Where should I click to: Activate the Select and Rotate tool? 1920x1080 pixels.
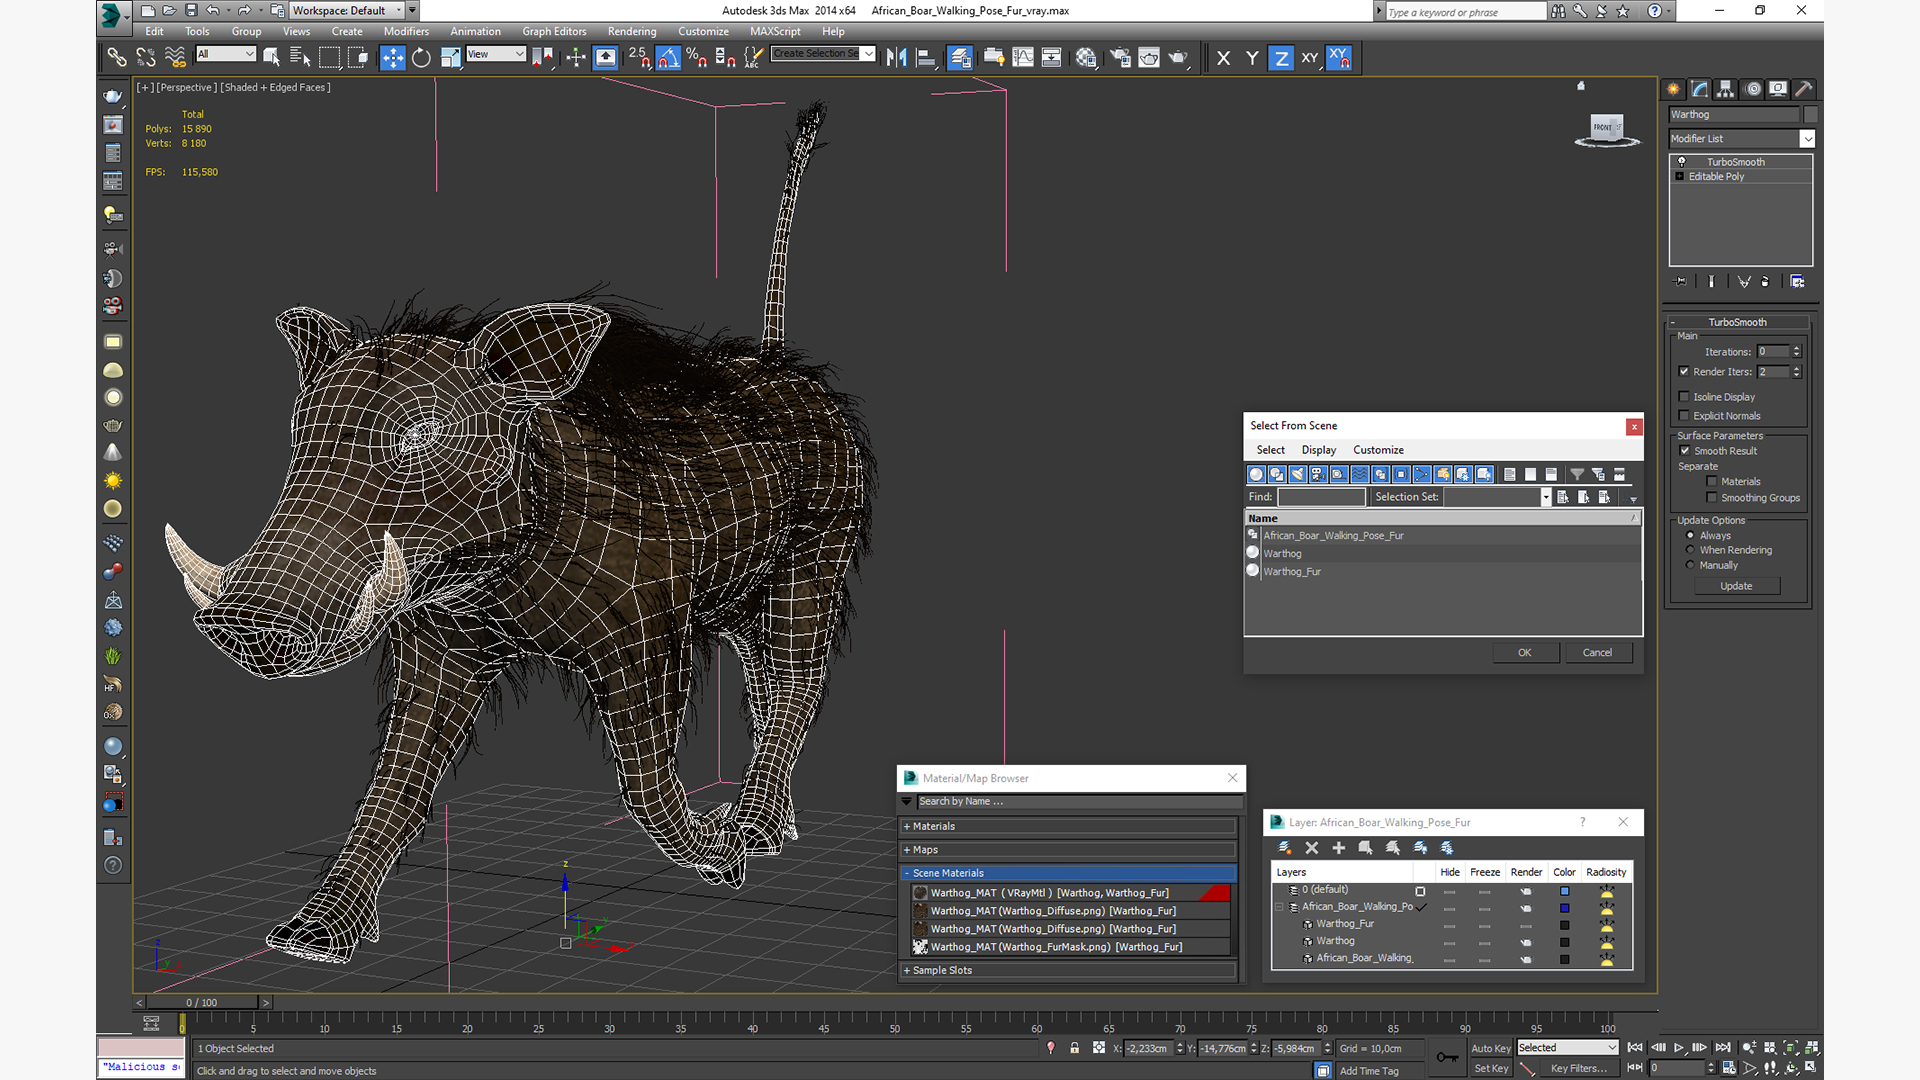click(x=421, y=58)
